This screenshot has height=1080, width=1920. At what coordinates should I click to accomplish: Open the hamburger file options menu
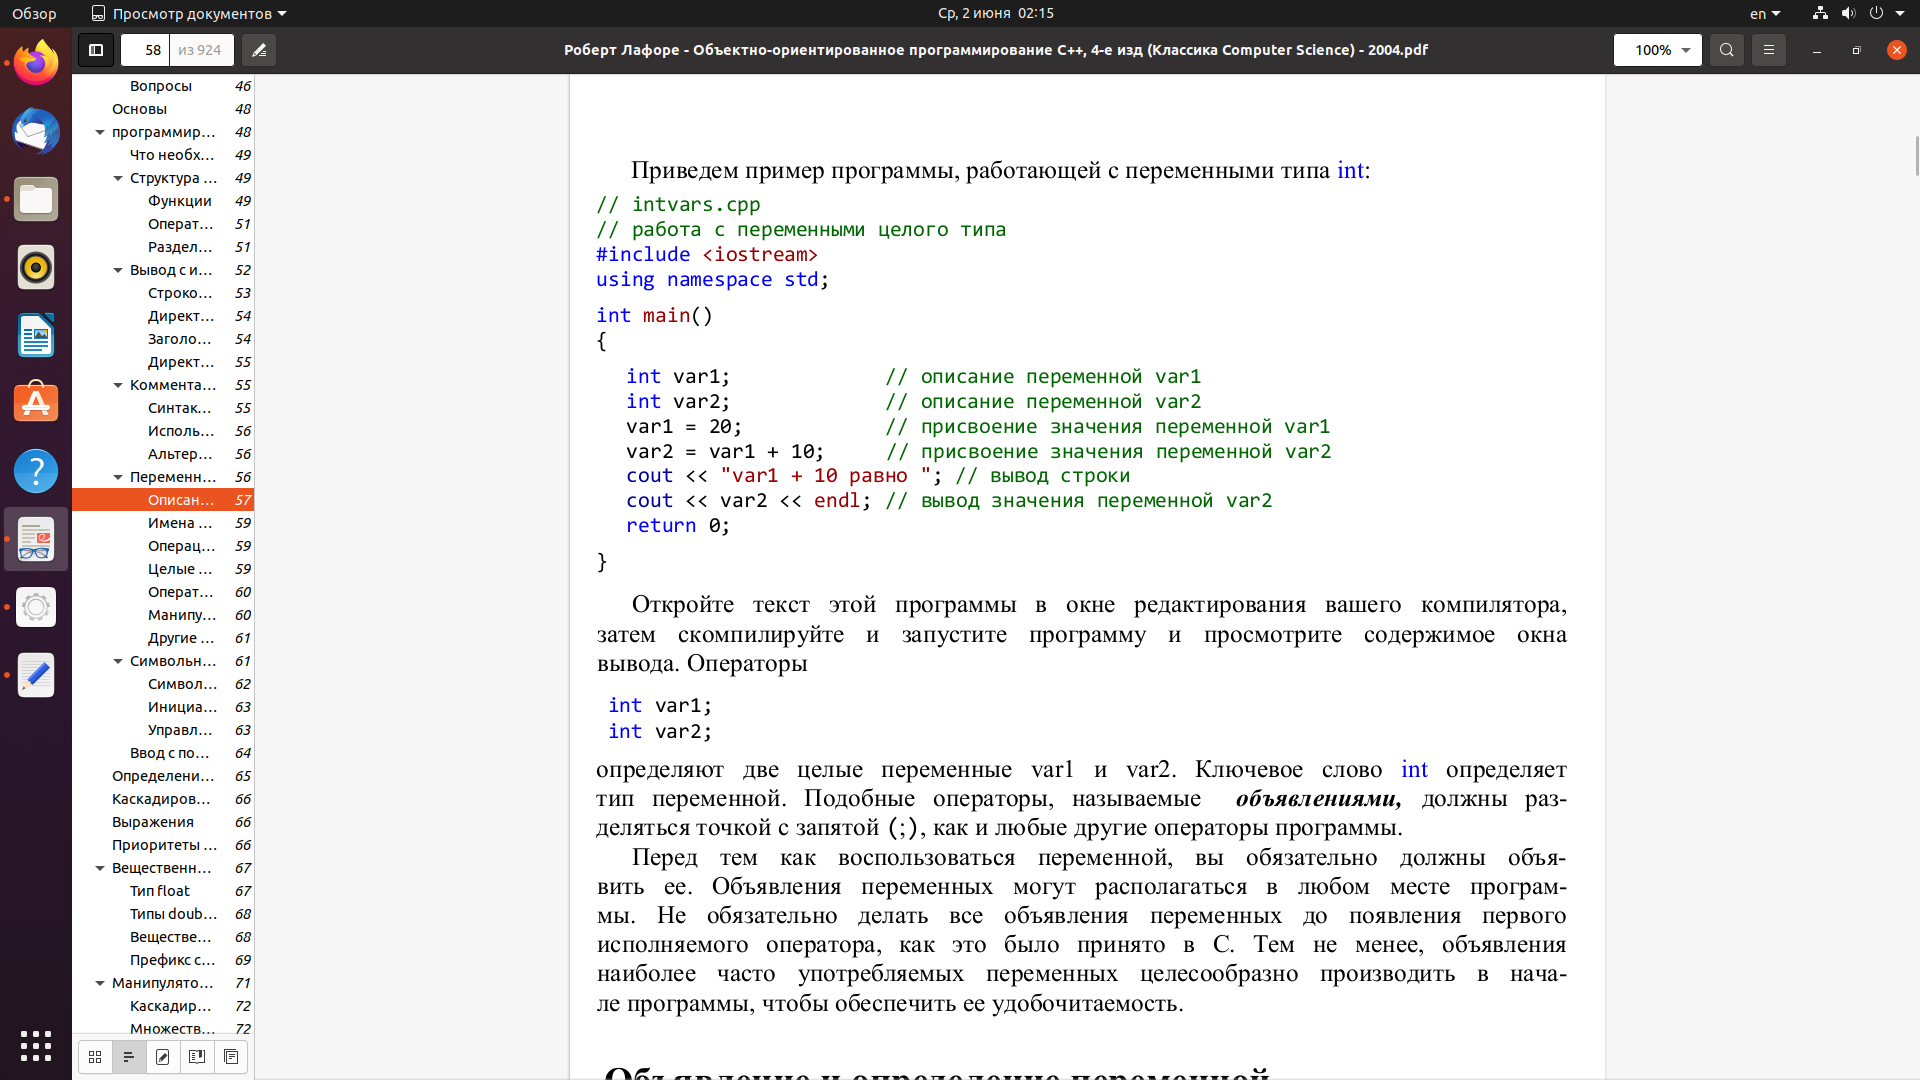[x=1768, y=50]
